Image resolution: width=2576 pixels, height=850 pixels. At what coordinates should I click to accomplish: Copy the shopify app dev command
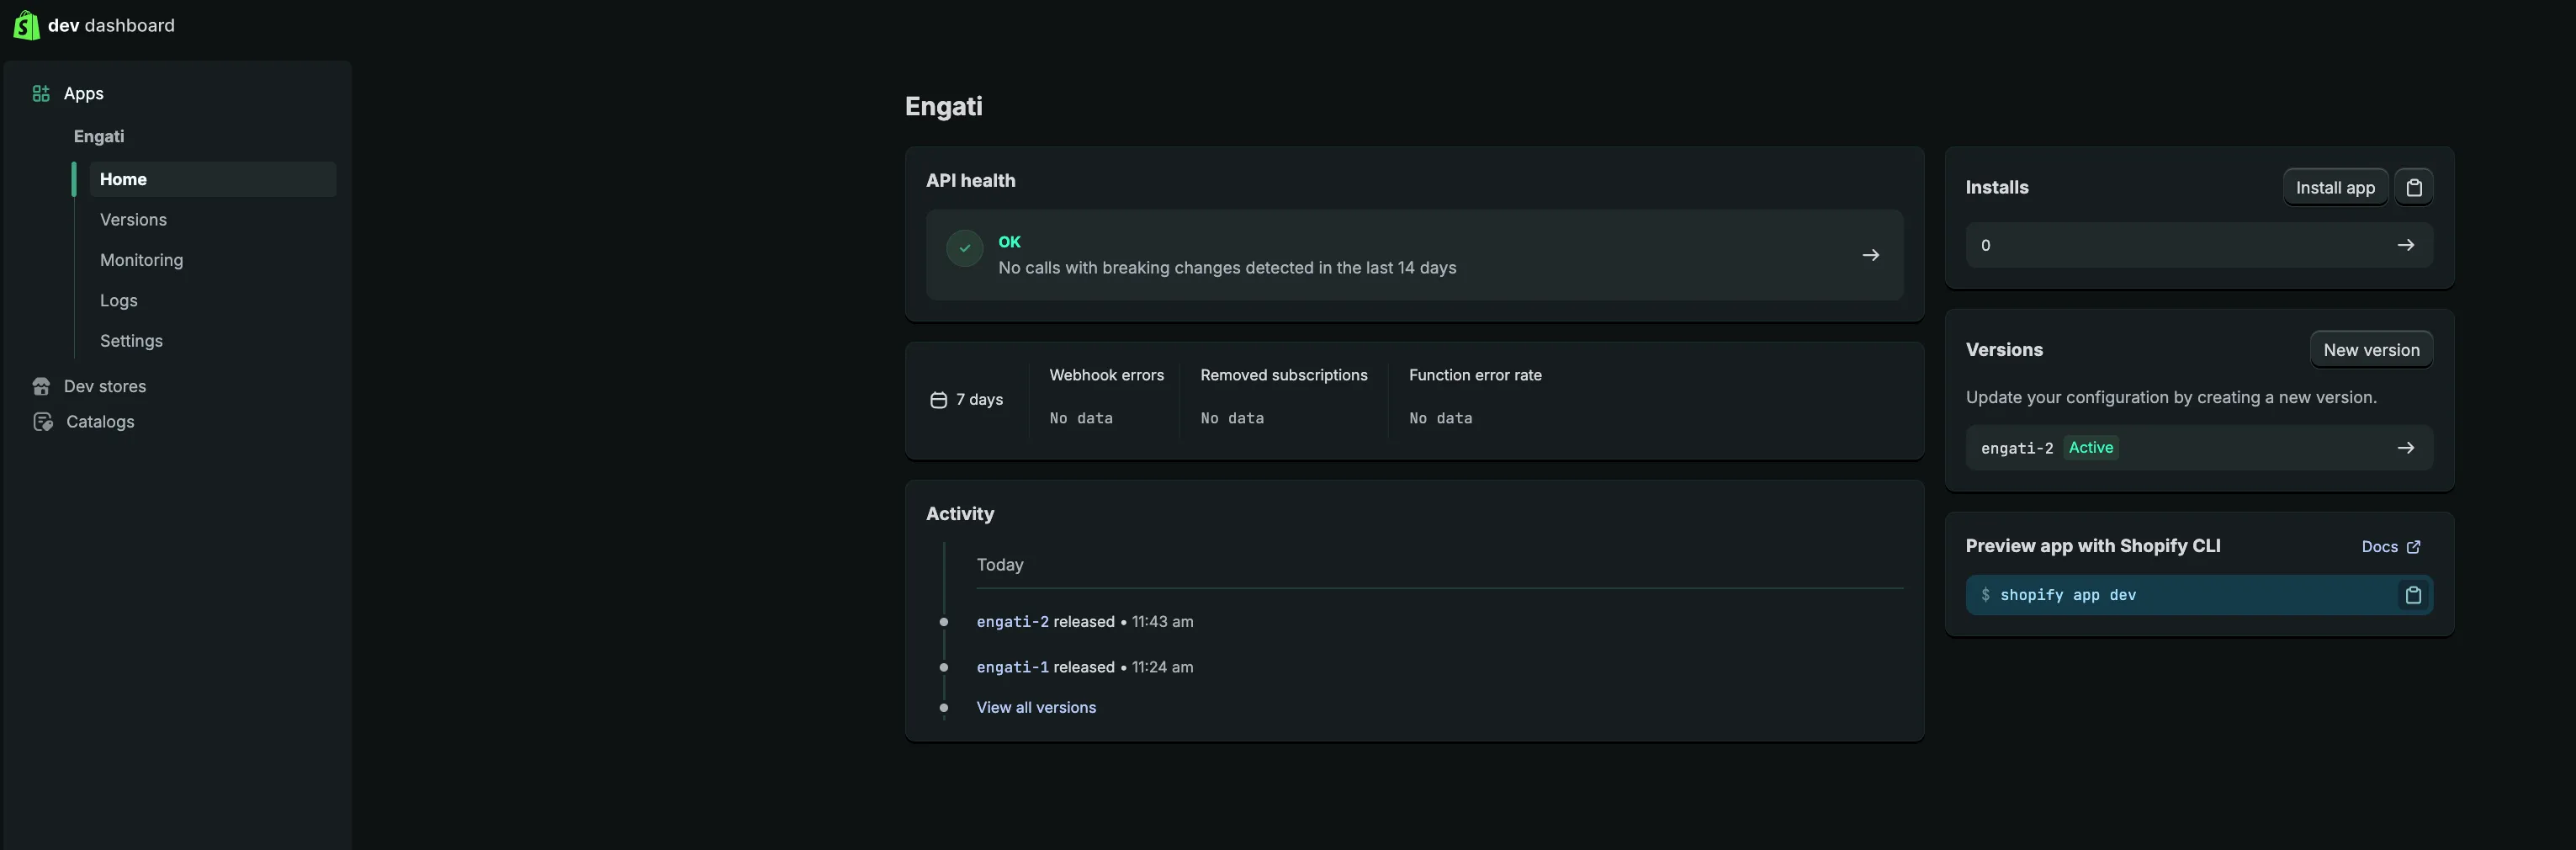[2412, 595]
